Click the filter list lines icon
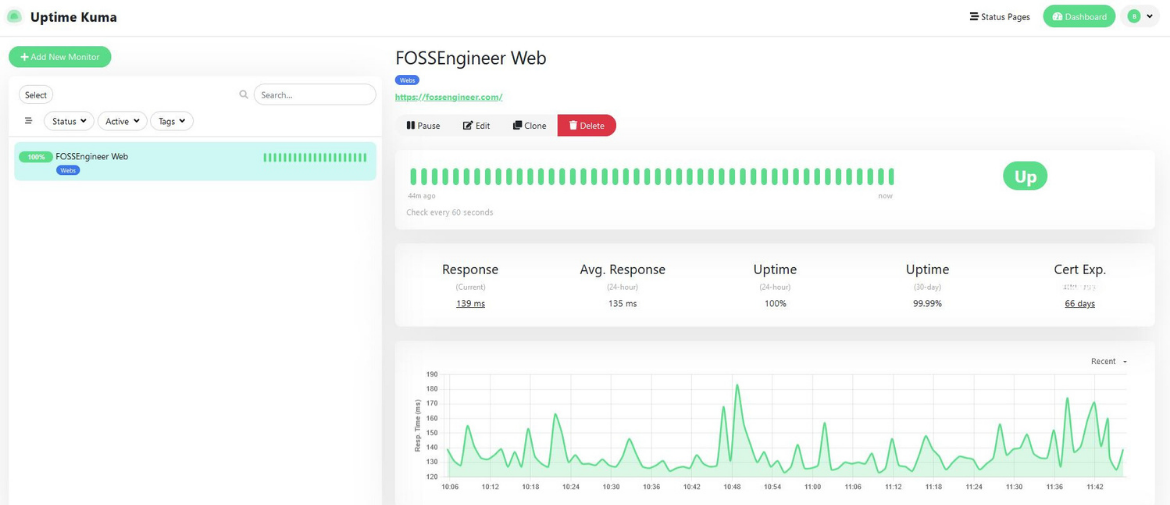This screenshot has height=505, width=1170. click(x=28, y=121)
